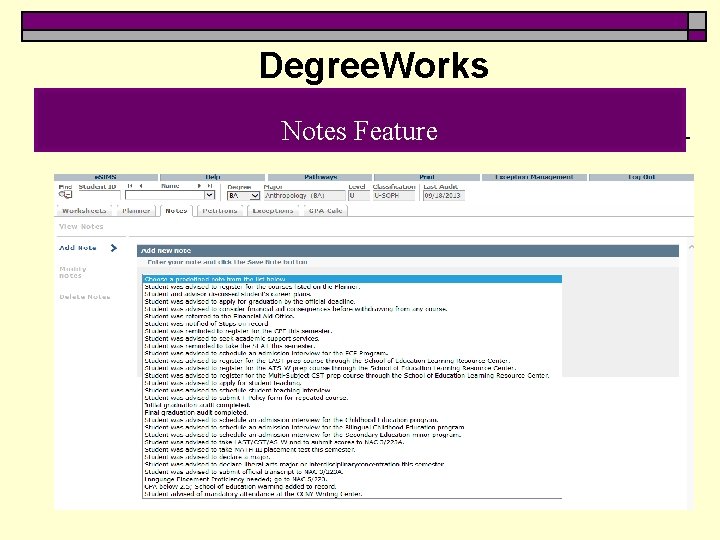Click scroll-up arrow of the notes panel
This screenshot has height=540, width=720.
tap(691, 247)
